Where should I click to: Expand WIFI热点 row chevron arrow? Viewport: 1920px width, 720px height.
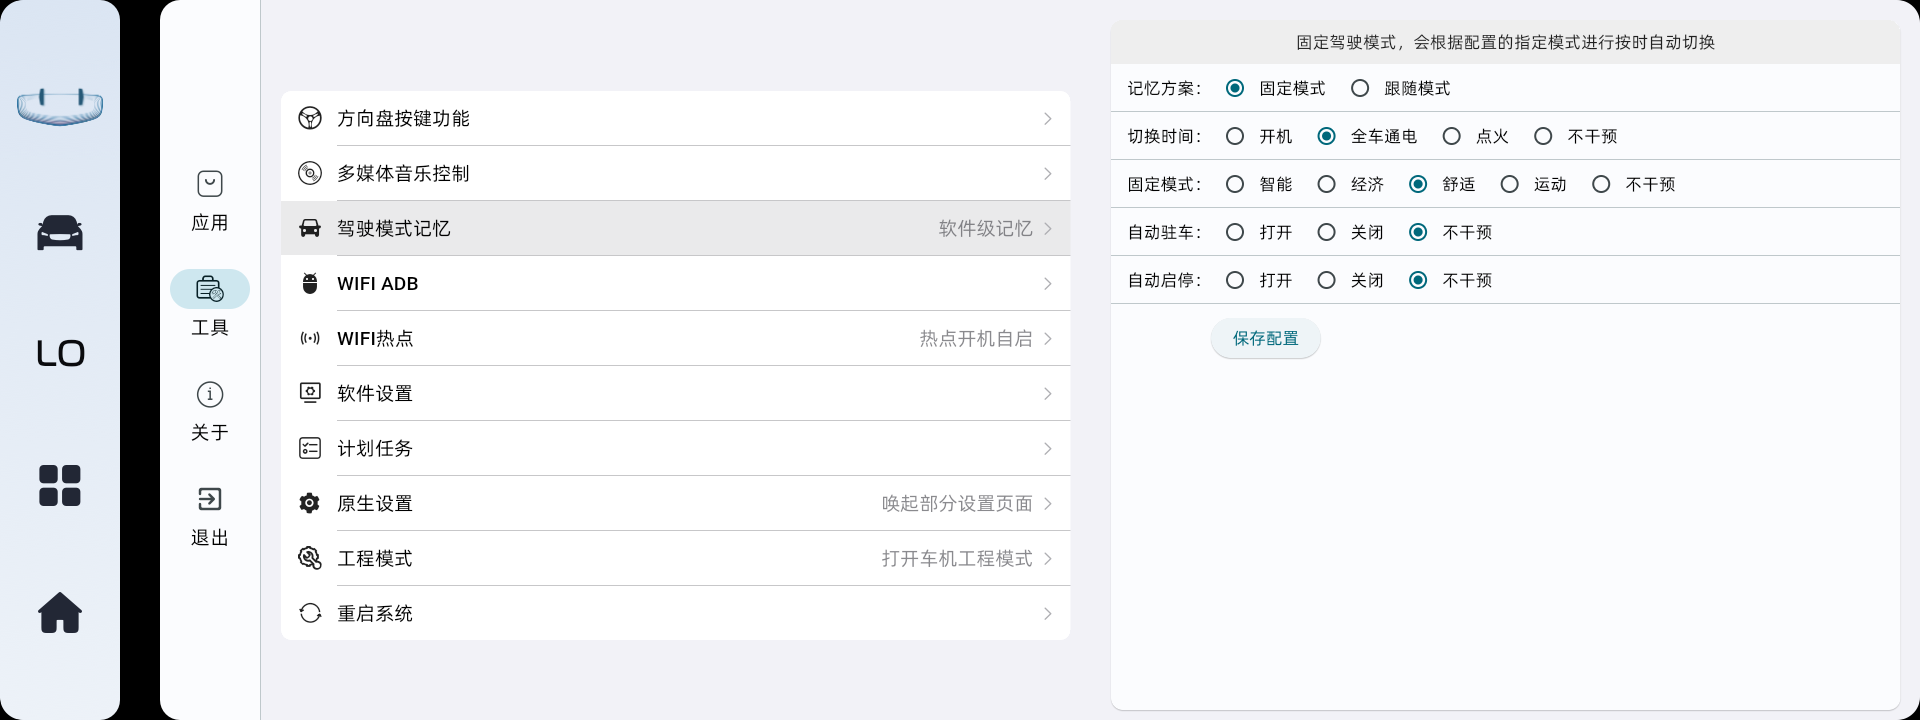(x=1047, y=339)
